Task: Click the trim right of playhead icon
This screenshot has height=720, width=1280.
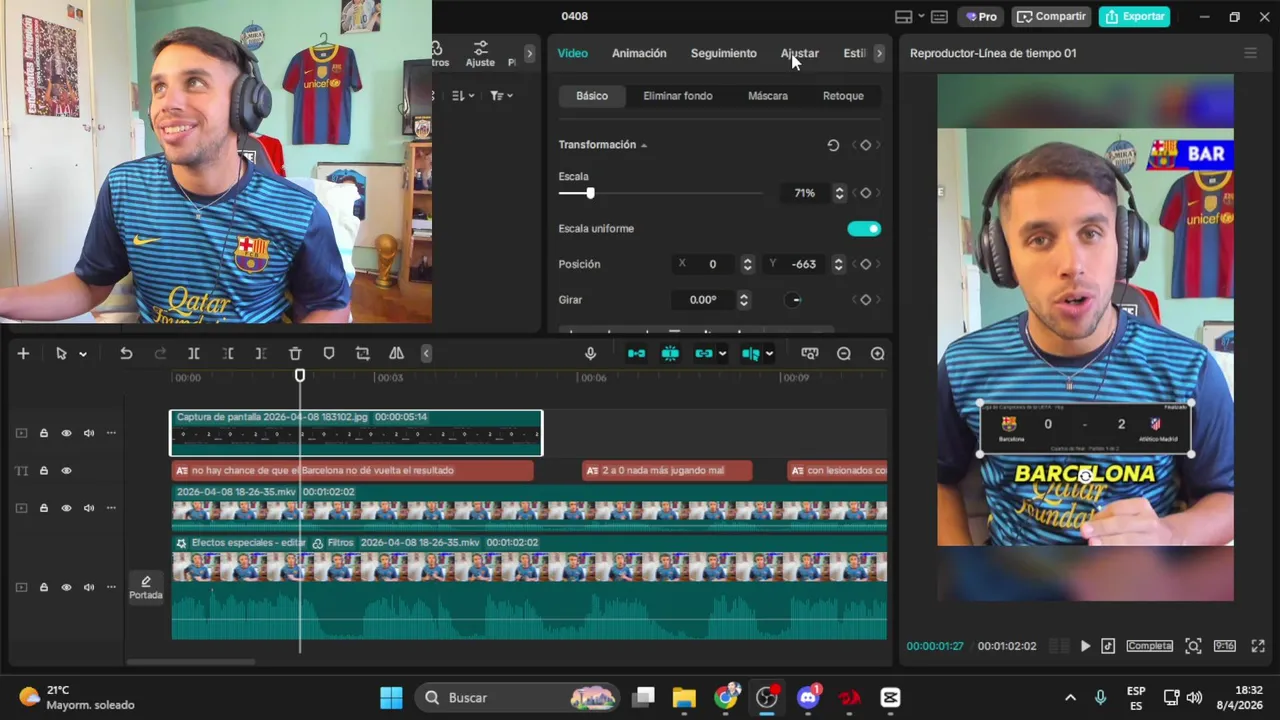Action: (261, 353)
